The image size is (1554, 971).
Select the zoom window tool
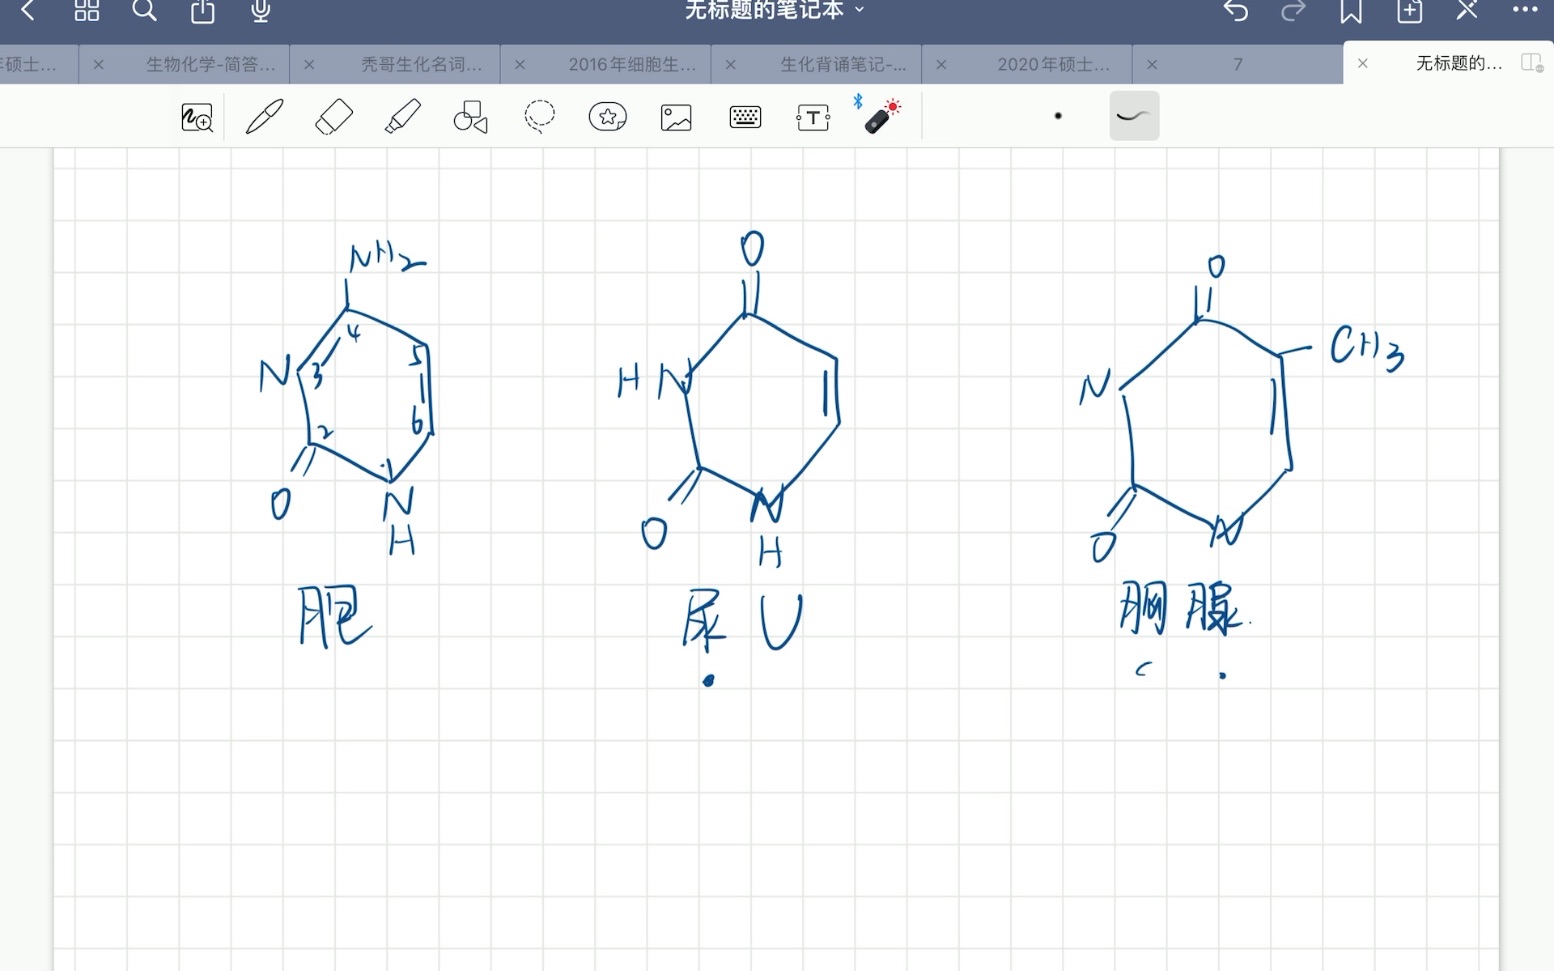(197, 118)
